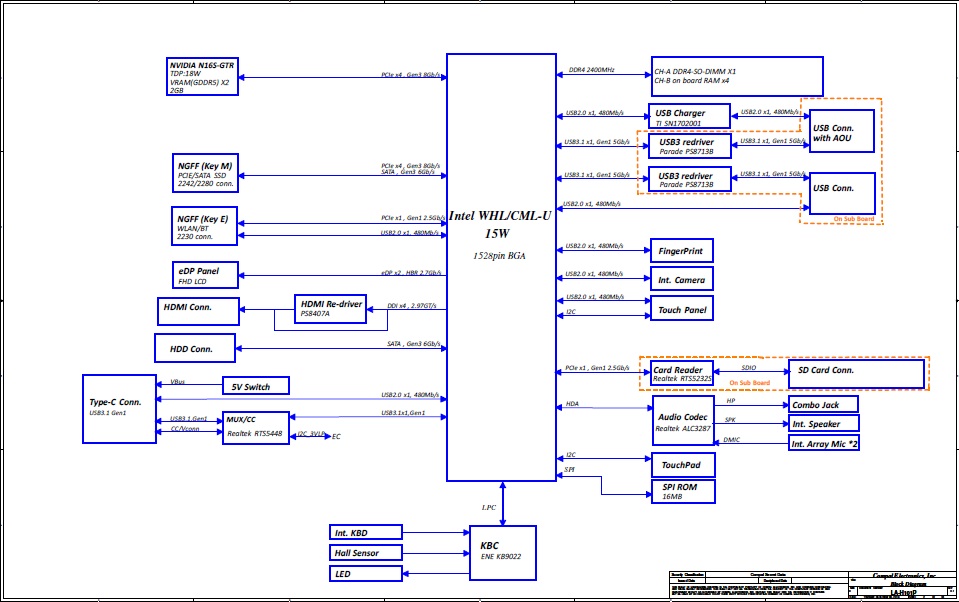This screenshot has height=602, width=959.
Task: Click the "1528pin BGA" text
Action: point(499,256)
